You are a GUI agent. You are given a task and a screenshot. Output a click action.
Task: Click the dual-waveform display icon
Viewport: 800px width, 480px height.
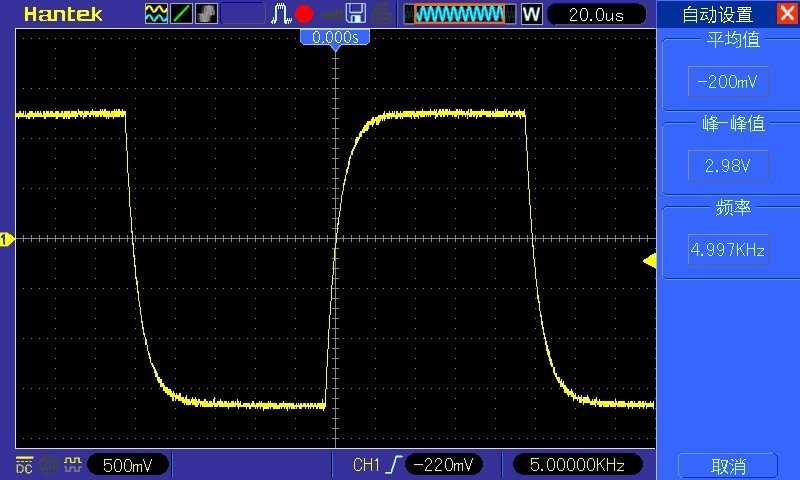click(157, 14)
